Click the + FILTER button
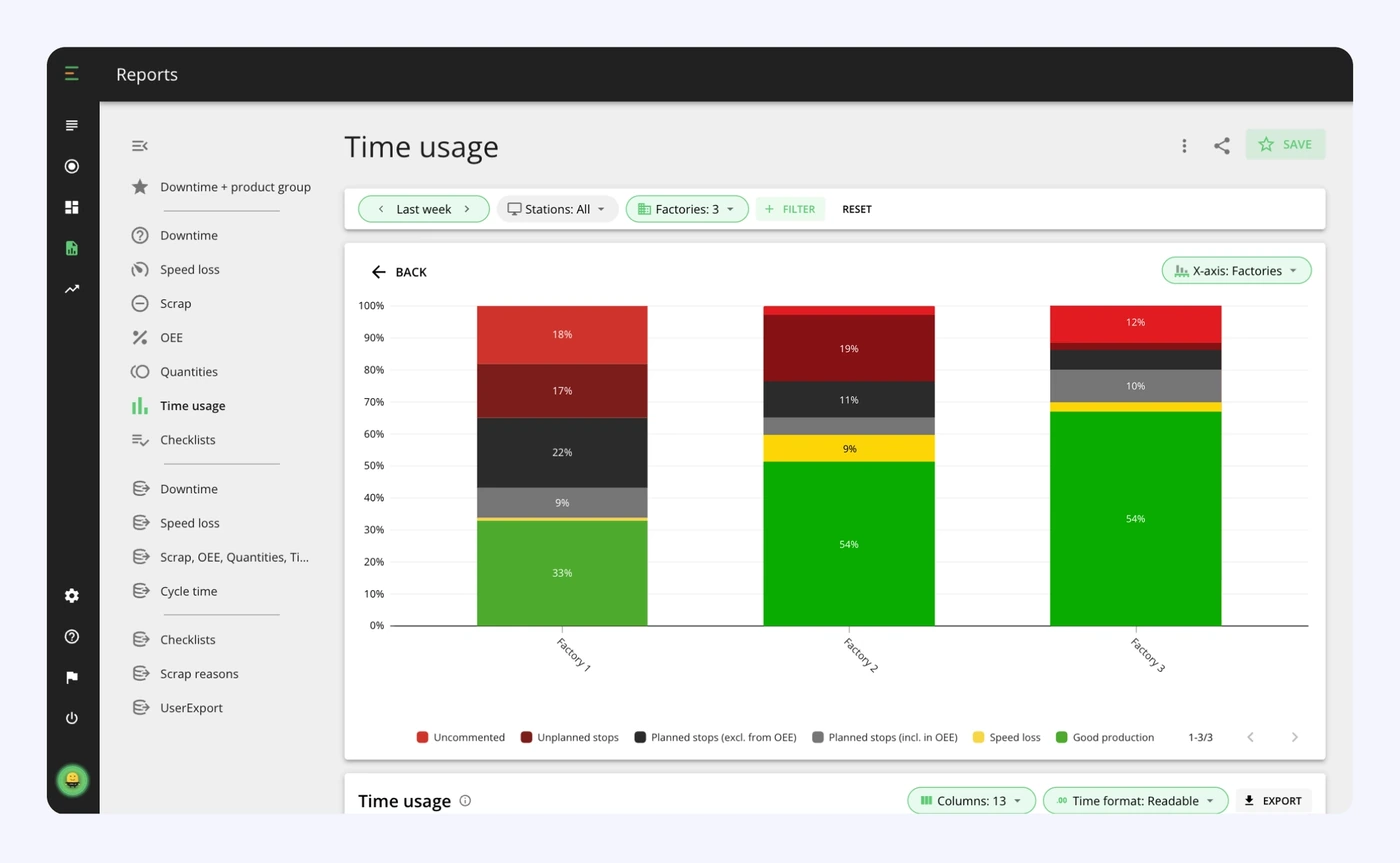 click(790, 209)
